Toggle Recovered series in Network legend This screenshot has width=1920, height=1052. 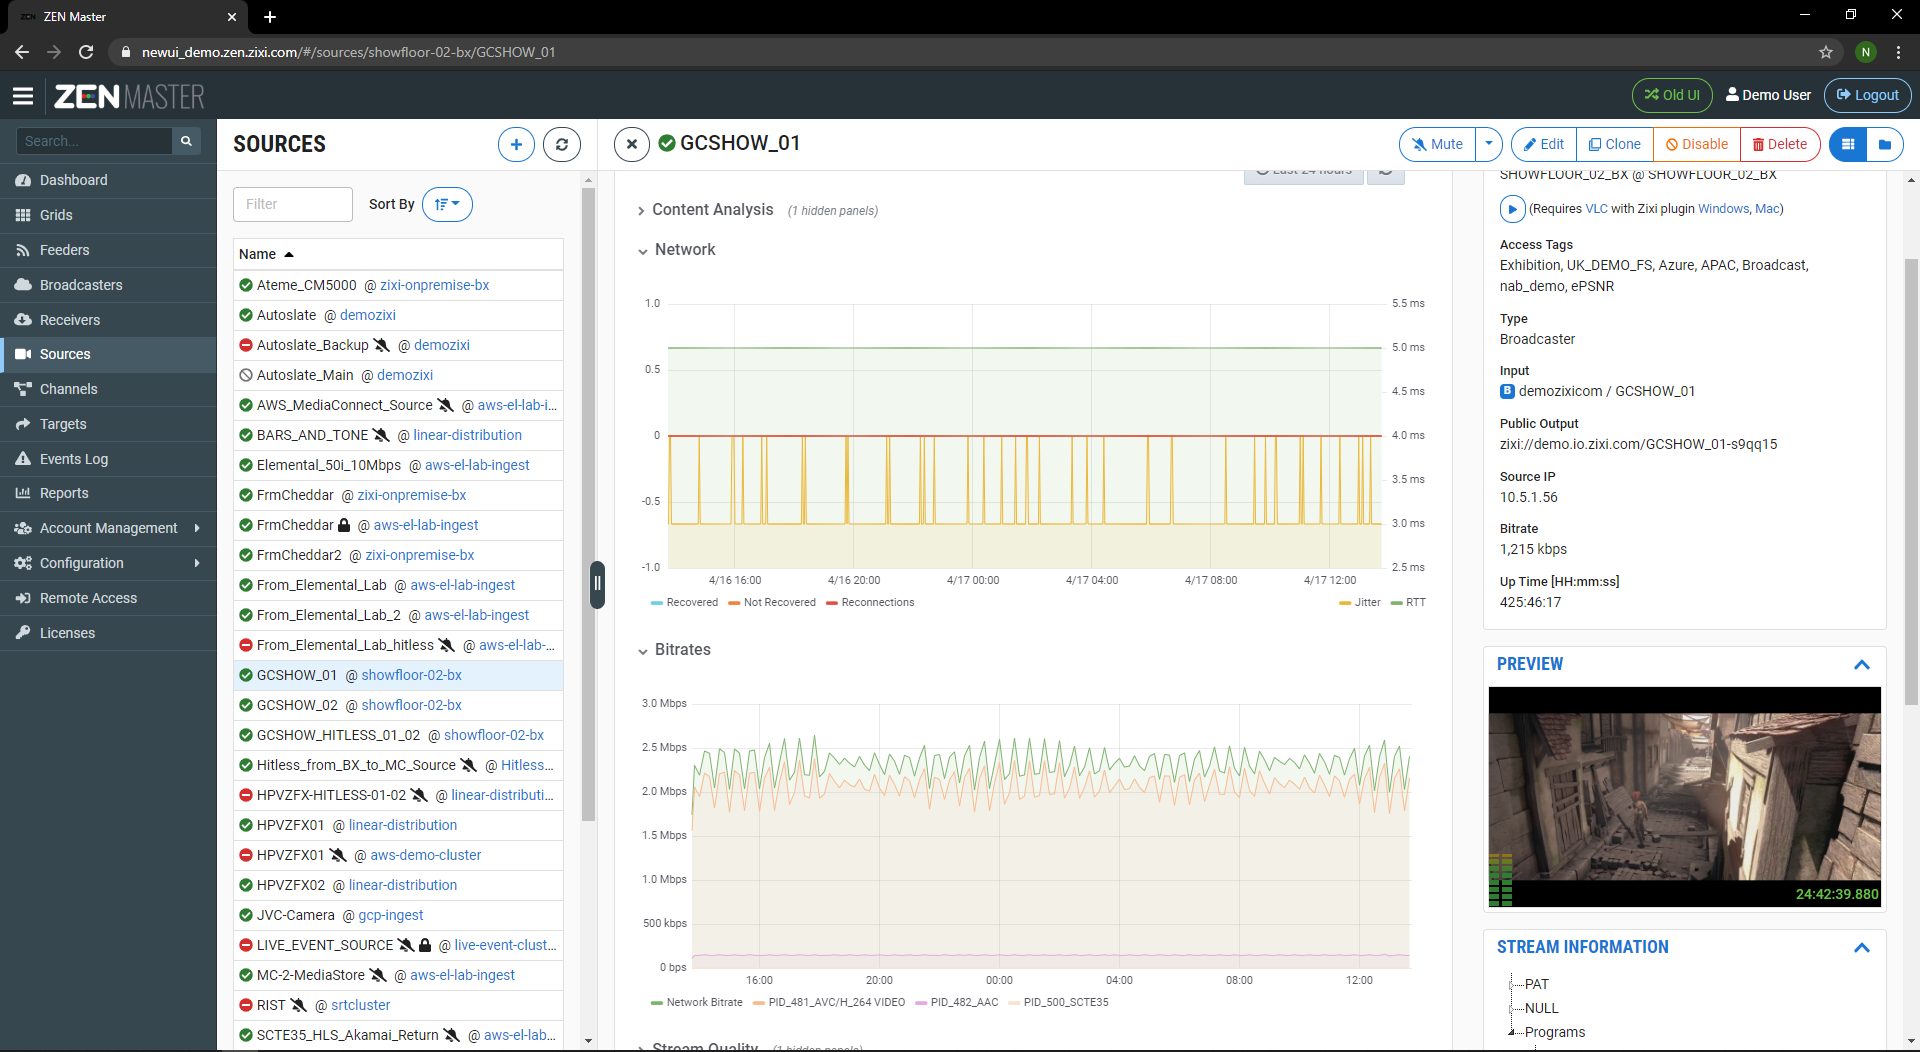click(691, 603)
